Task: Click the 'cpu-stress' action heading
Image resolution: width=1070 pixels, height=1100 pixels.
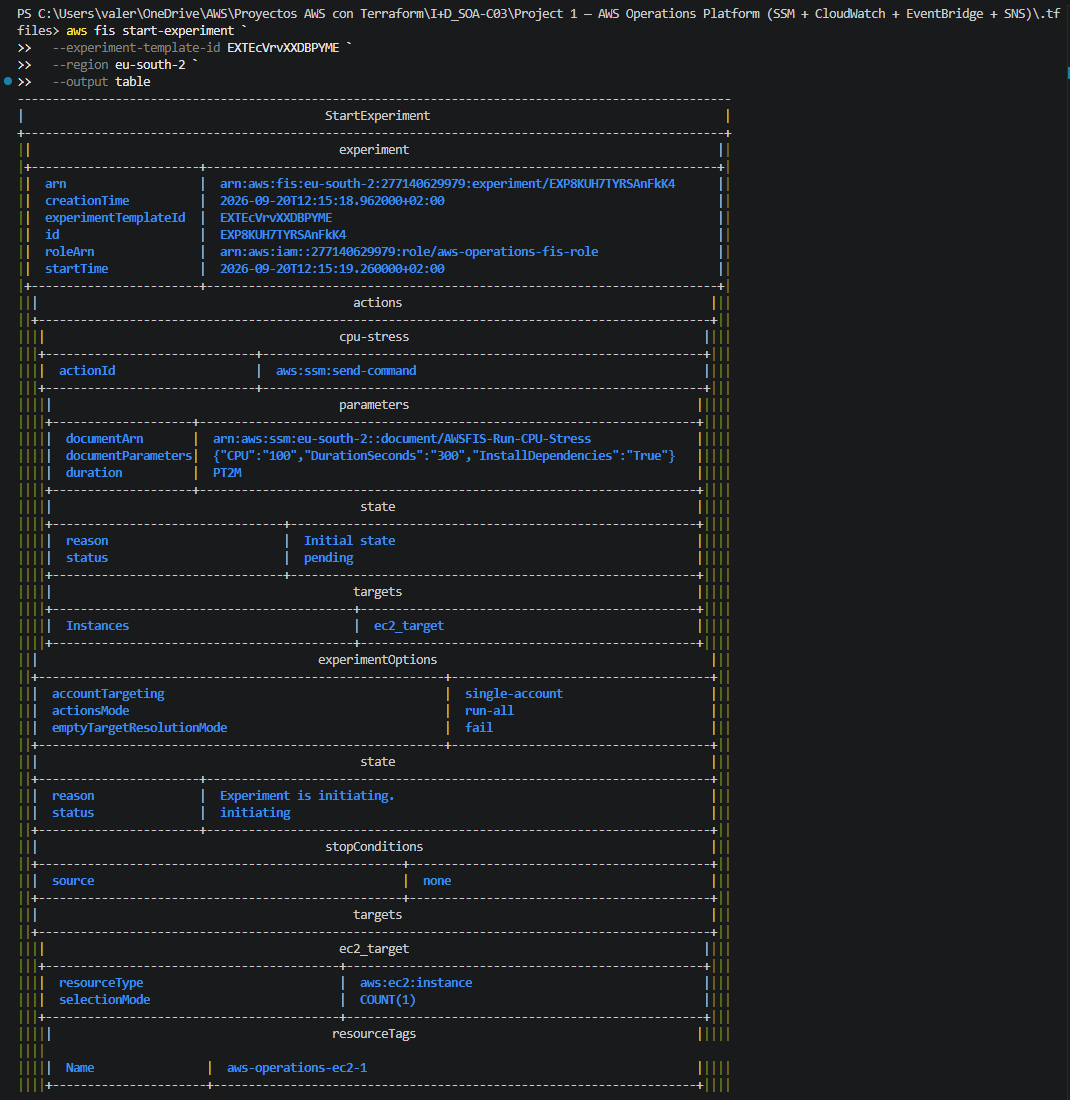Action: click(374, 337)
